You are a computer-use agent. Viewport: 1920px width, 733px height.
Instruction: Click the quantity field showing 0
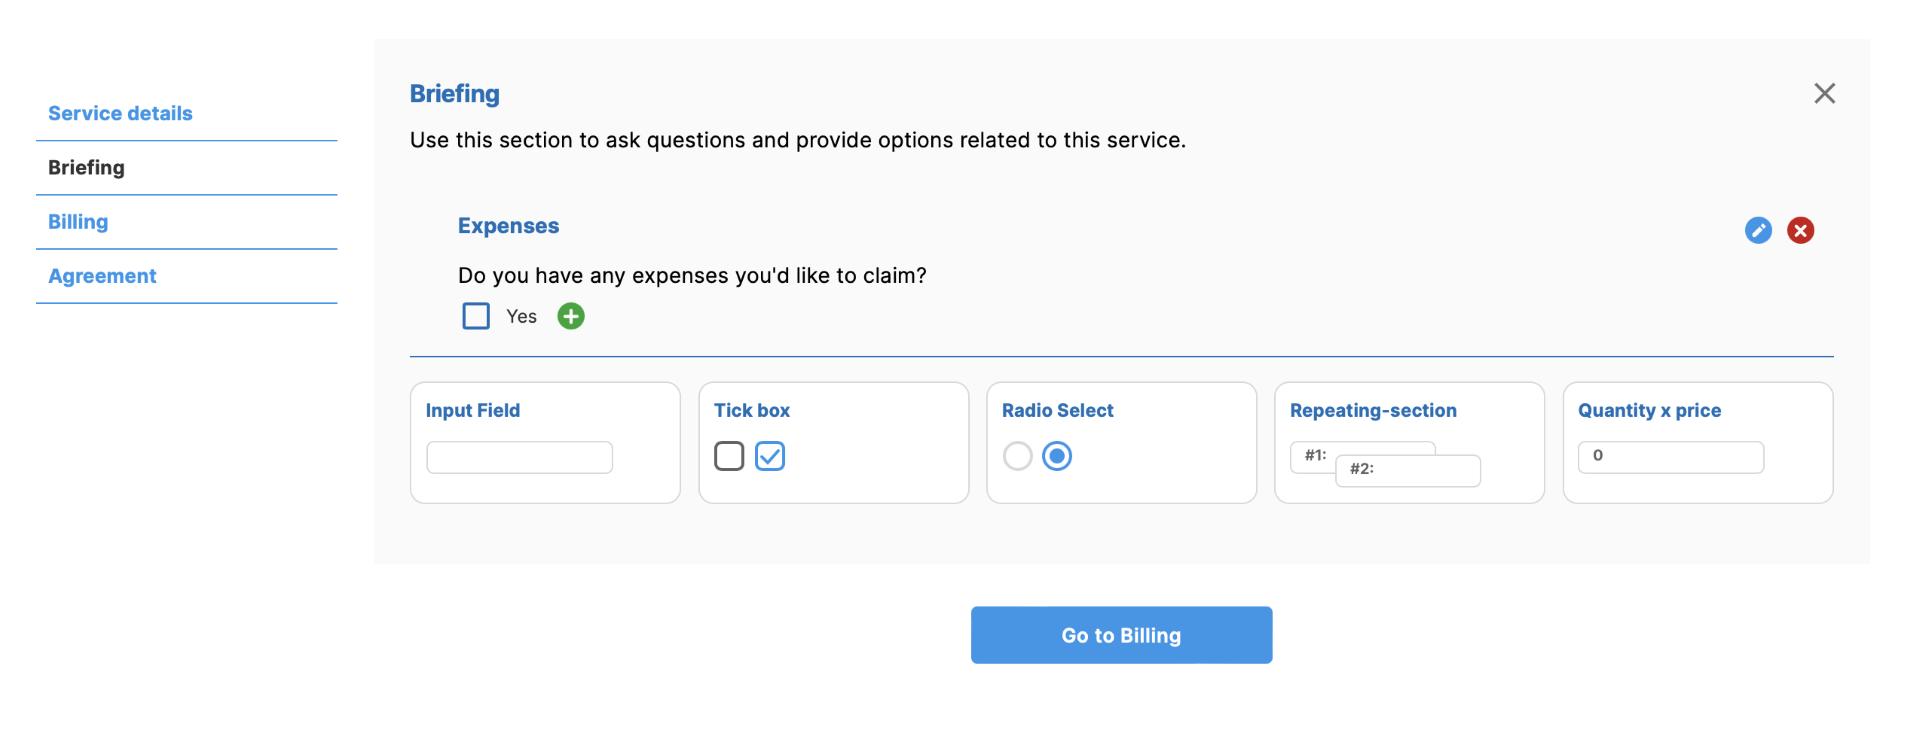1670,457
